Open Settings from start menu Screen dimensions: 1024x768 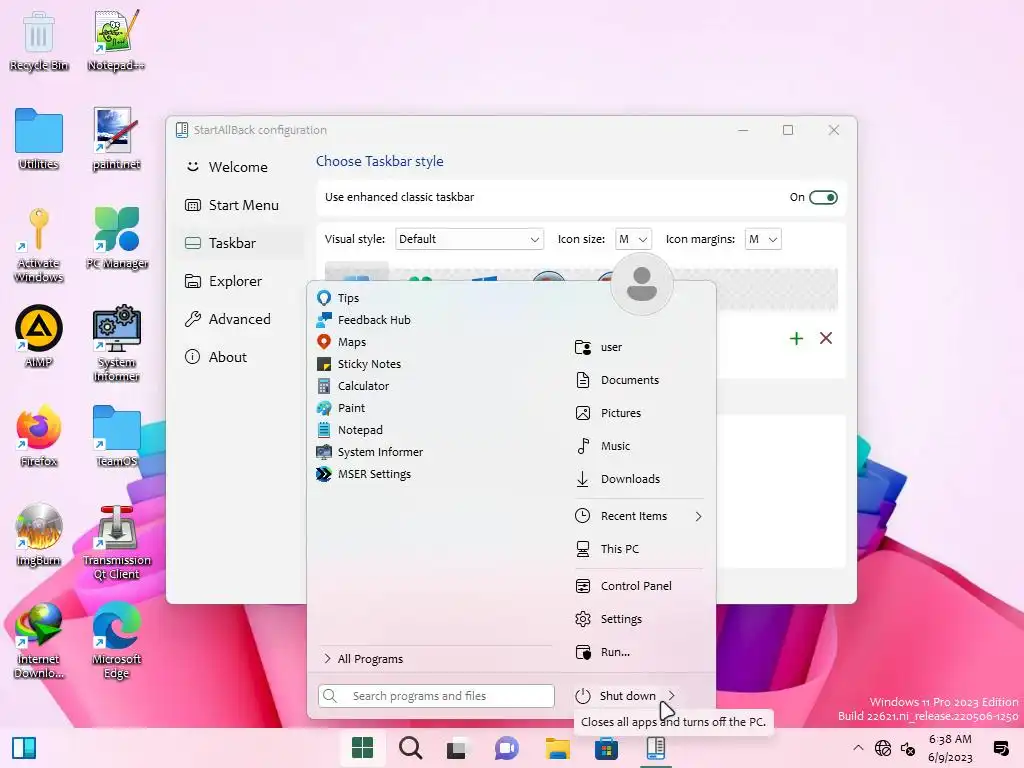[609, 618]
